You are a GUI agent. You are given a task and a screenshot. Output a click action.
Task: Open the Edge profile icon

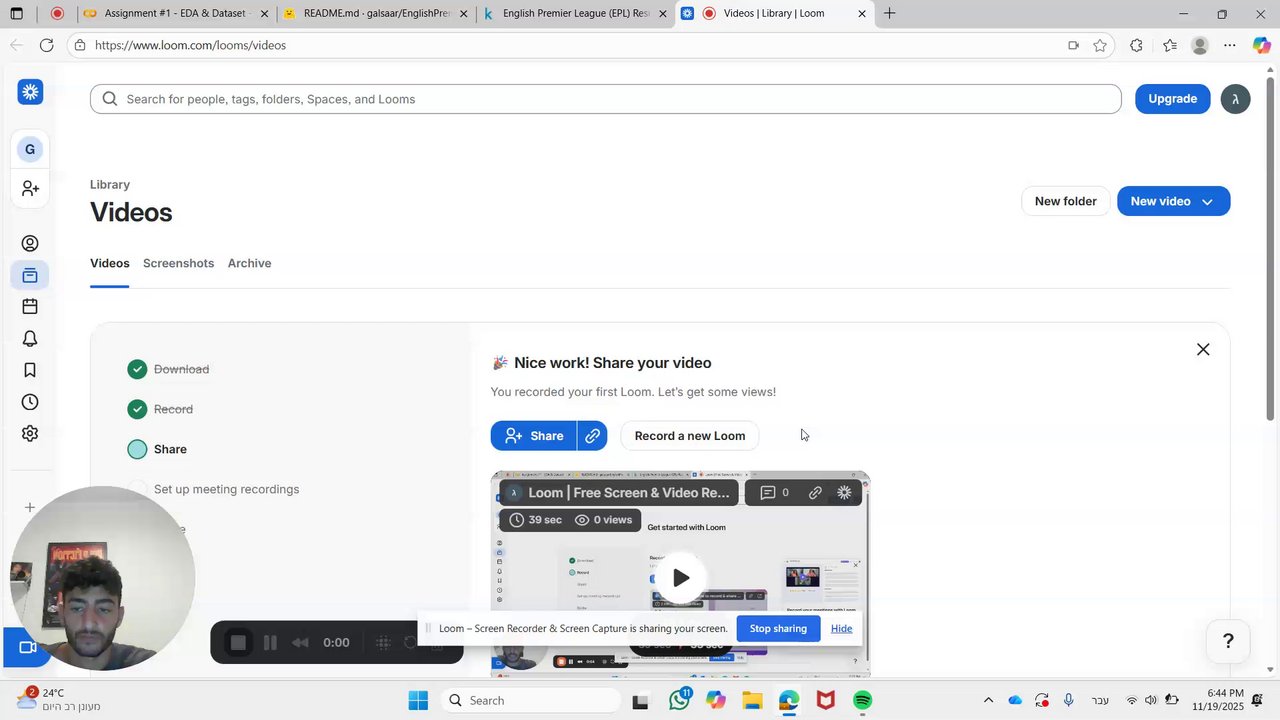point(1200,45)
